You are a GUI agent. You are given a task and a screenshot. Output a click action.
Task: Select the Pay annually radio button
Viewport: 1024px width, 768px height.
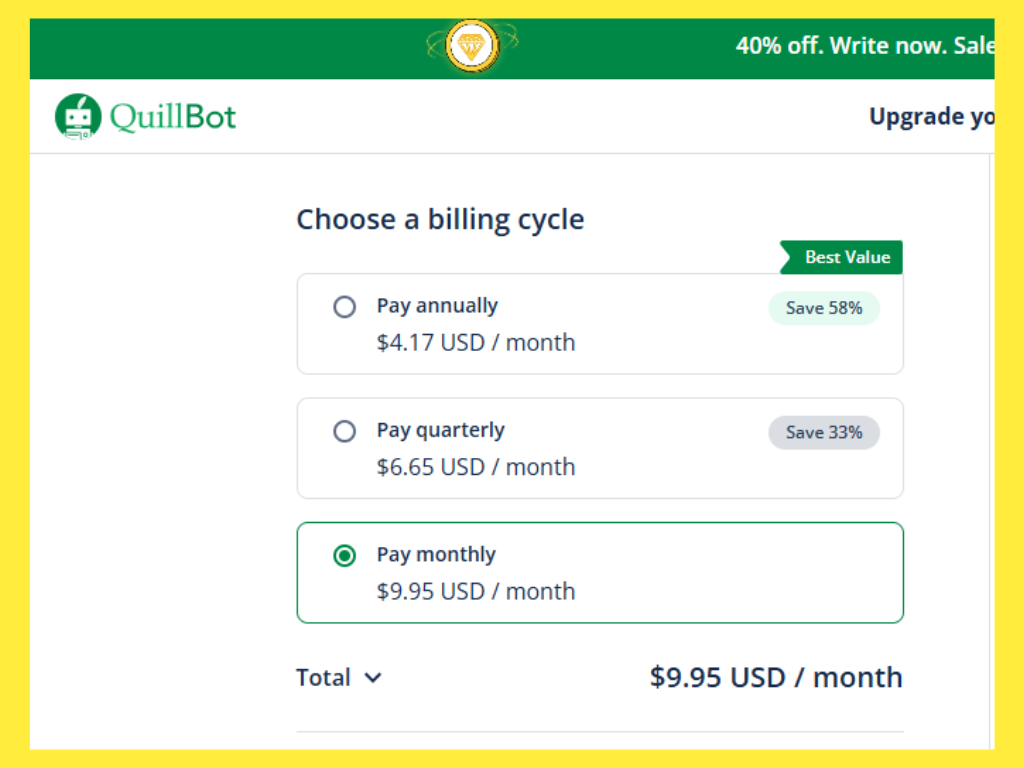pyautogui.click(x=344, y=307)
